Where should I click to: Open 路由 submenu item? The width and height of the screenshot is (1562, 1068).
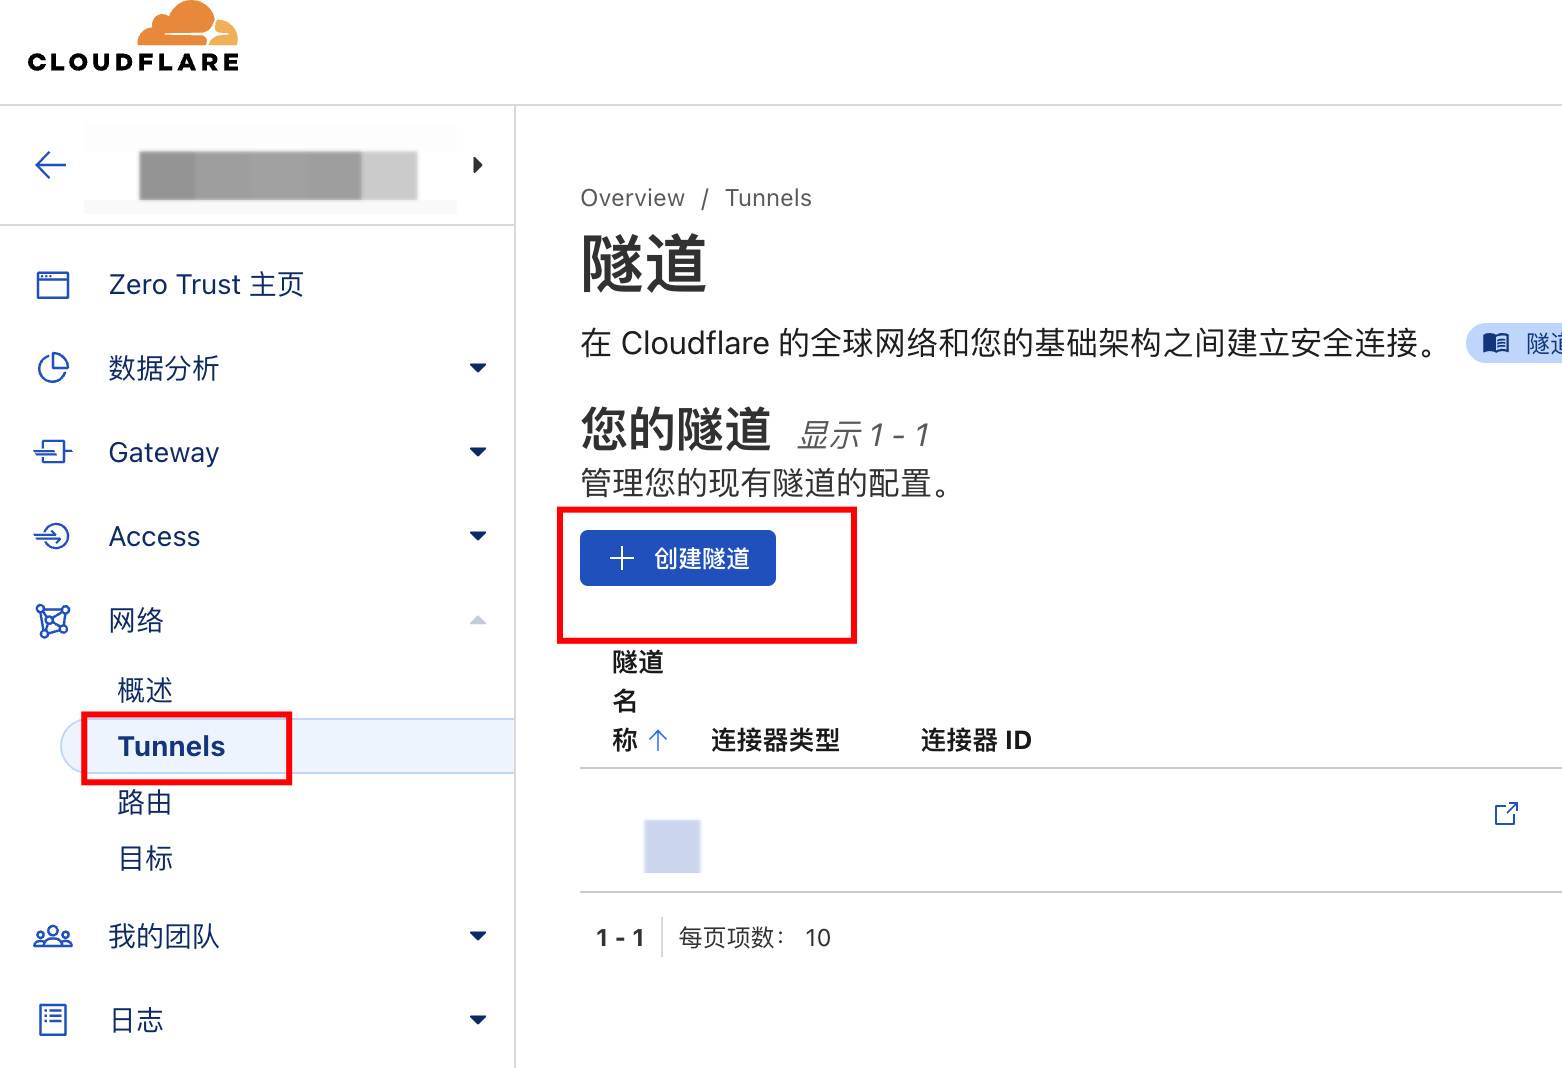pyautogui.click(x=145, y=802)
